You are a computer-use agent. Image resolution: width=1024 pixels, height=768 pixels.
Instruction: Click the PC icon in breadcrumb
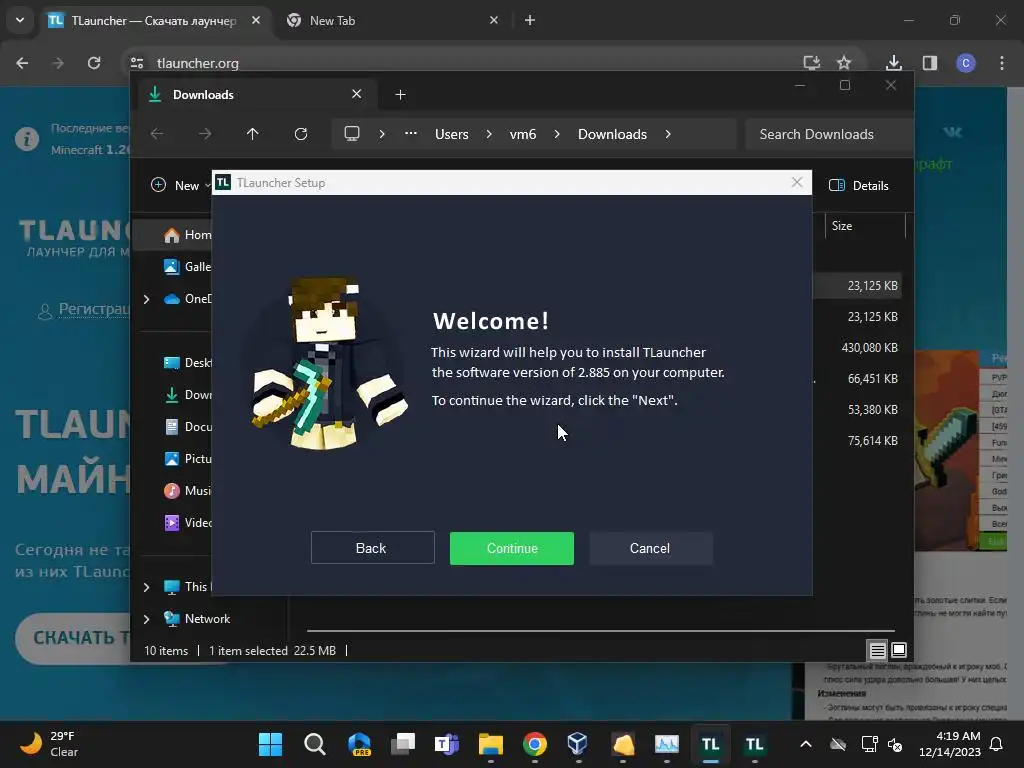coord(352,134)
